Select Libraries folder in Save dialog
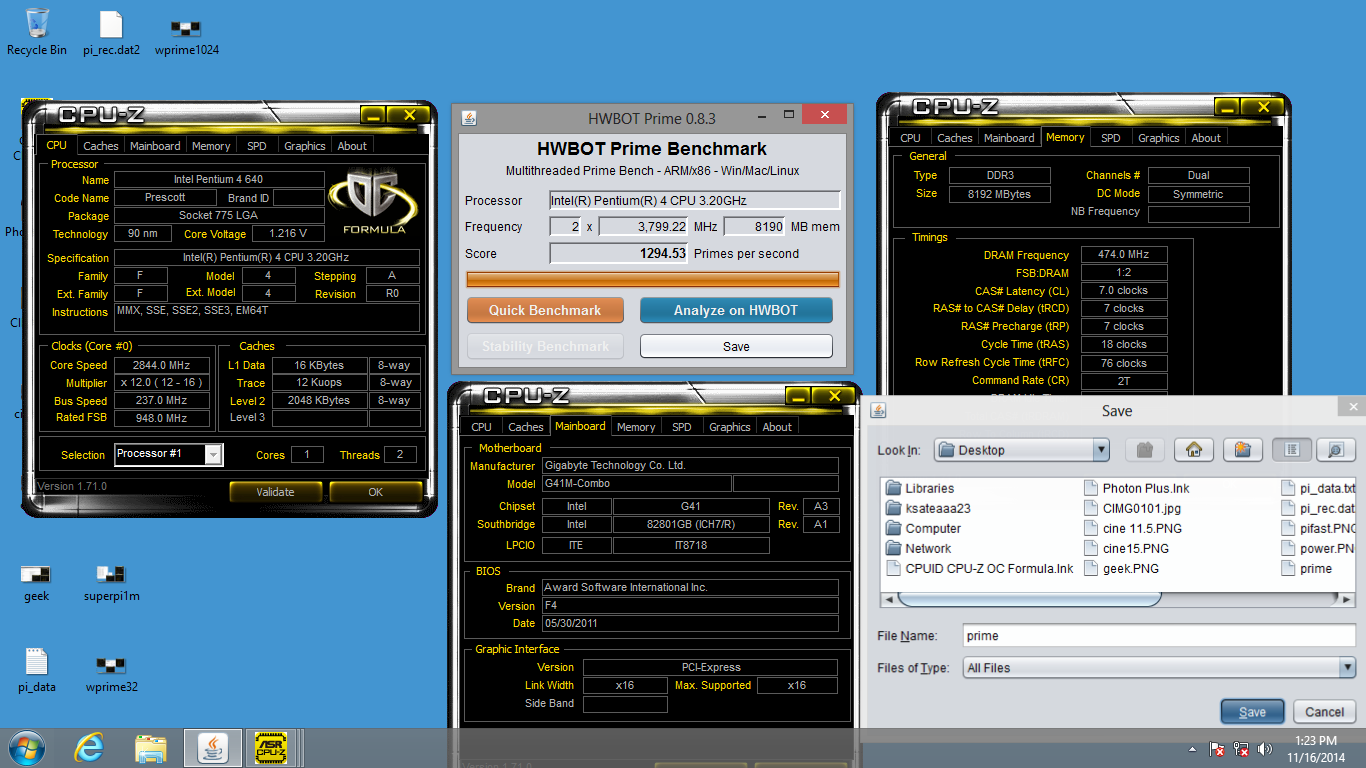Viewport: 1366px width, 768px height. [x=920, y=488]
